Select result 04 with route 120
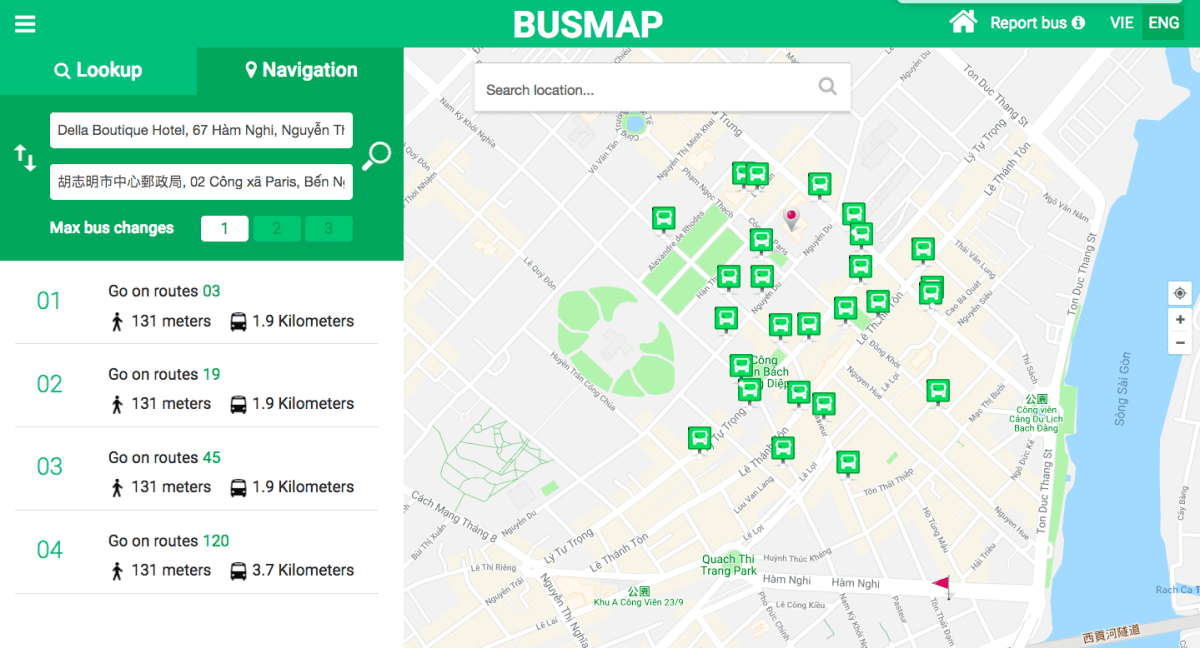Screen dimensions: 1200x648 (x=196, y=551)
